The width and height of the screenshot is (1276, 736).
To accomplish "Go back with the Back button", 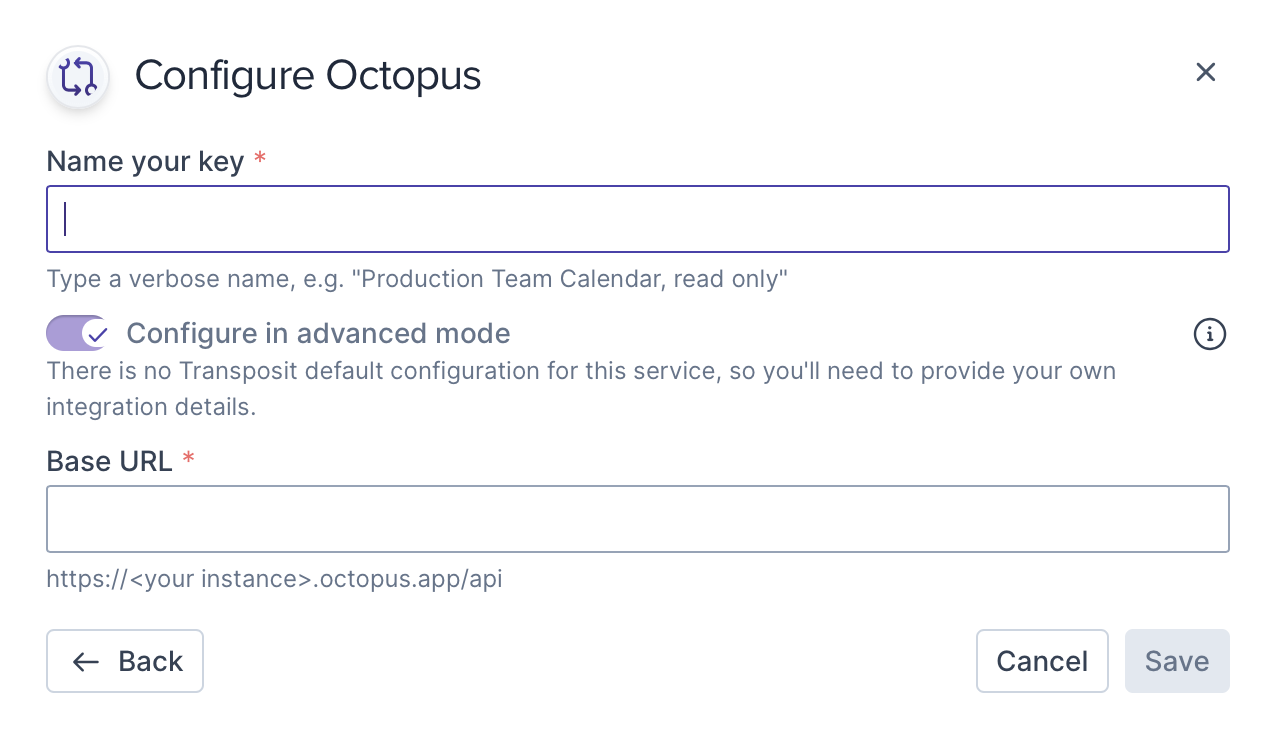I will tap(125, 661).
